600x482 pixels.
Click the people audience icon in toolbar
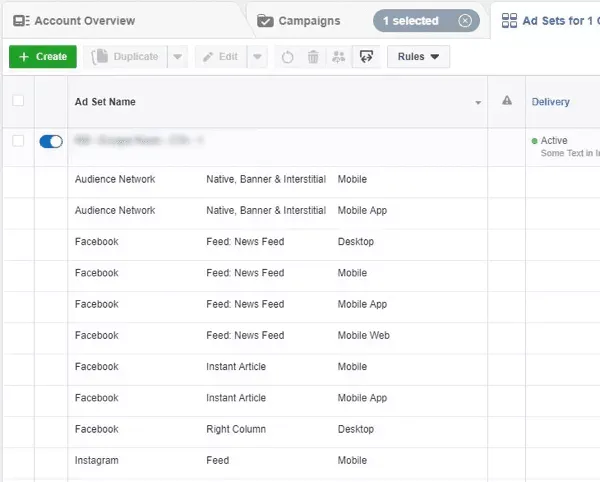[337, 57]
